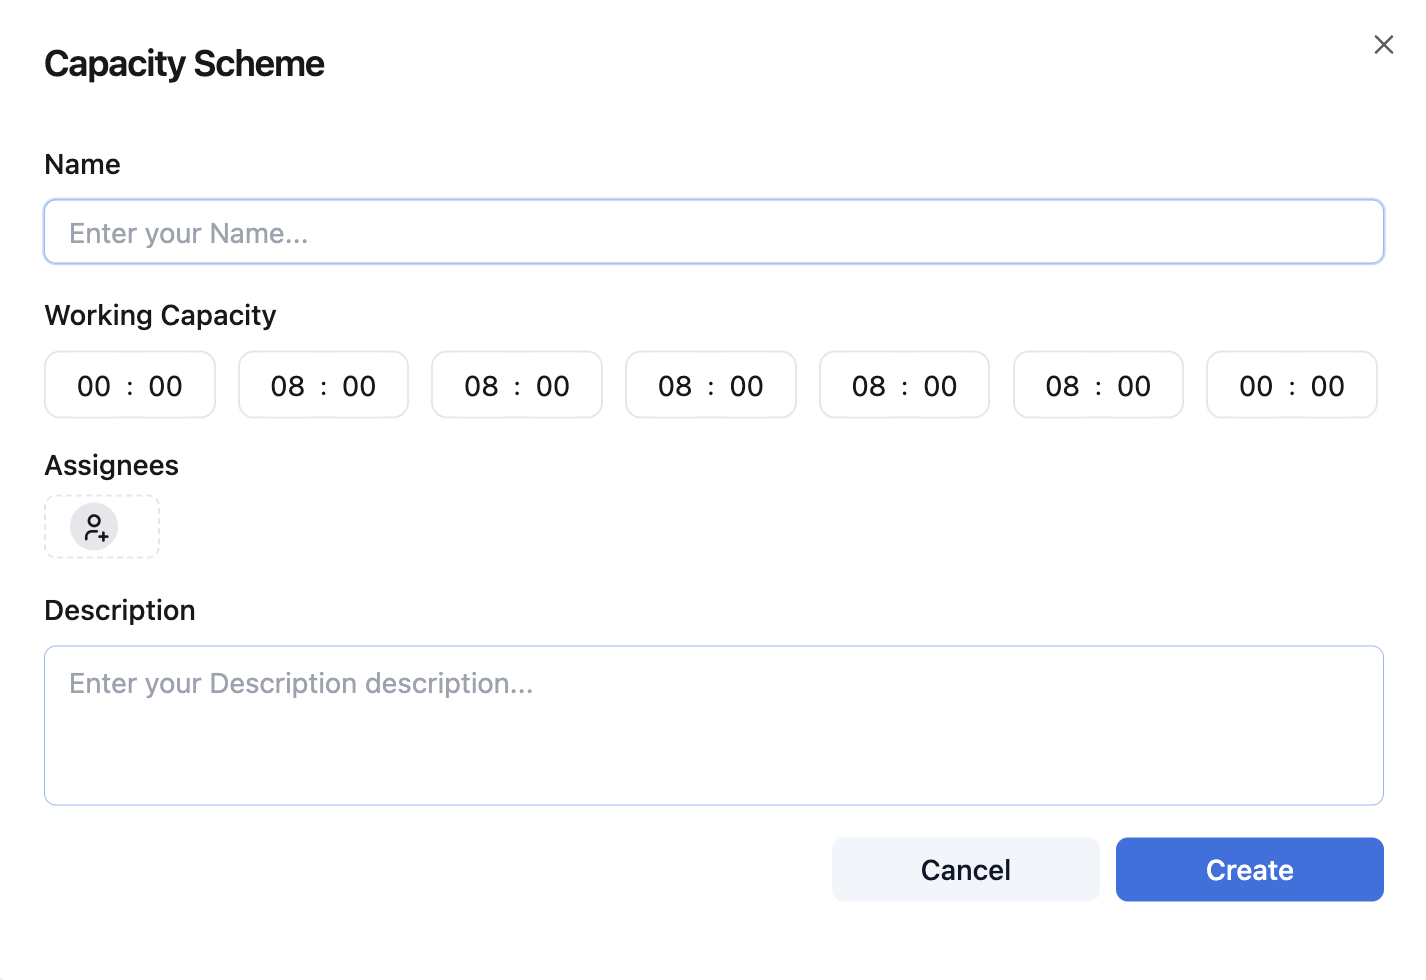Image resolution: width=1426 pixels, height=980 pixels.
Task: Click the minute digits of the last time field
Action: tap(1327, 385)
